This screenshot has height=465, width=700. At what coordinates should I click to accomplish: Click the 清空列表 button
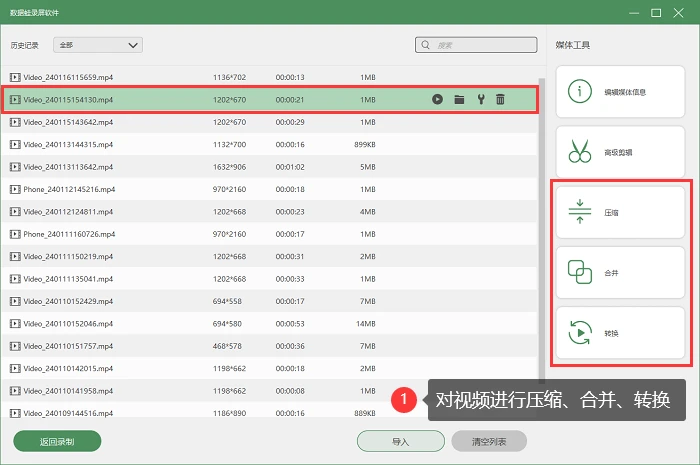[489, 441]
